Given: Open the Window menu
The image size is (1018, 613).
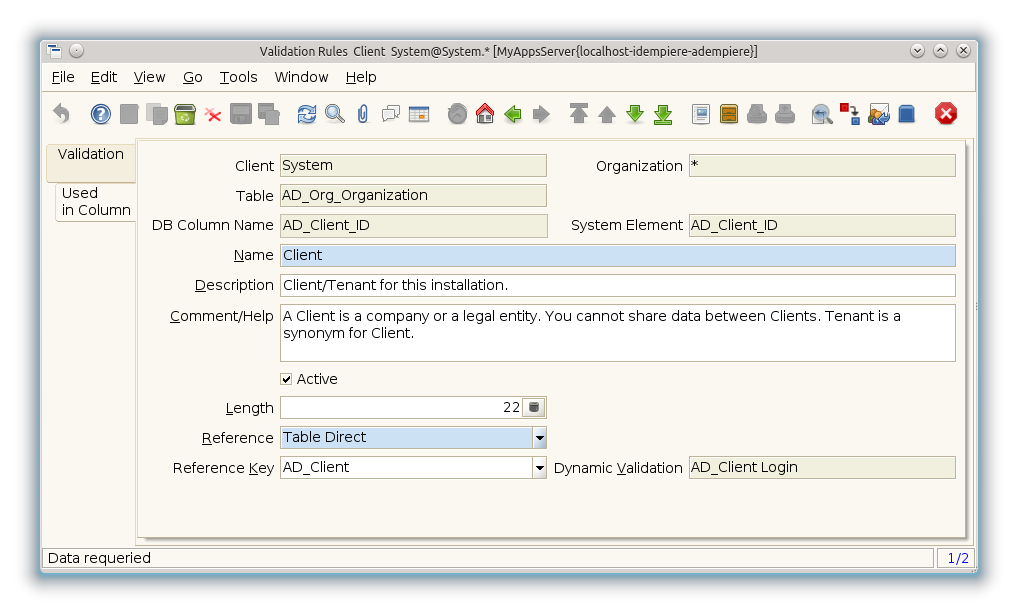Looking at the screenshot, I should coord(301,77).
